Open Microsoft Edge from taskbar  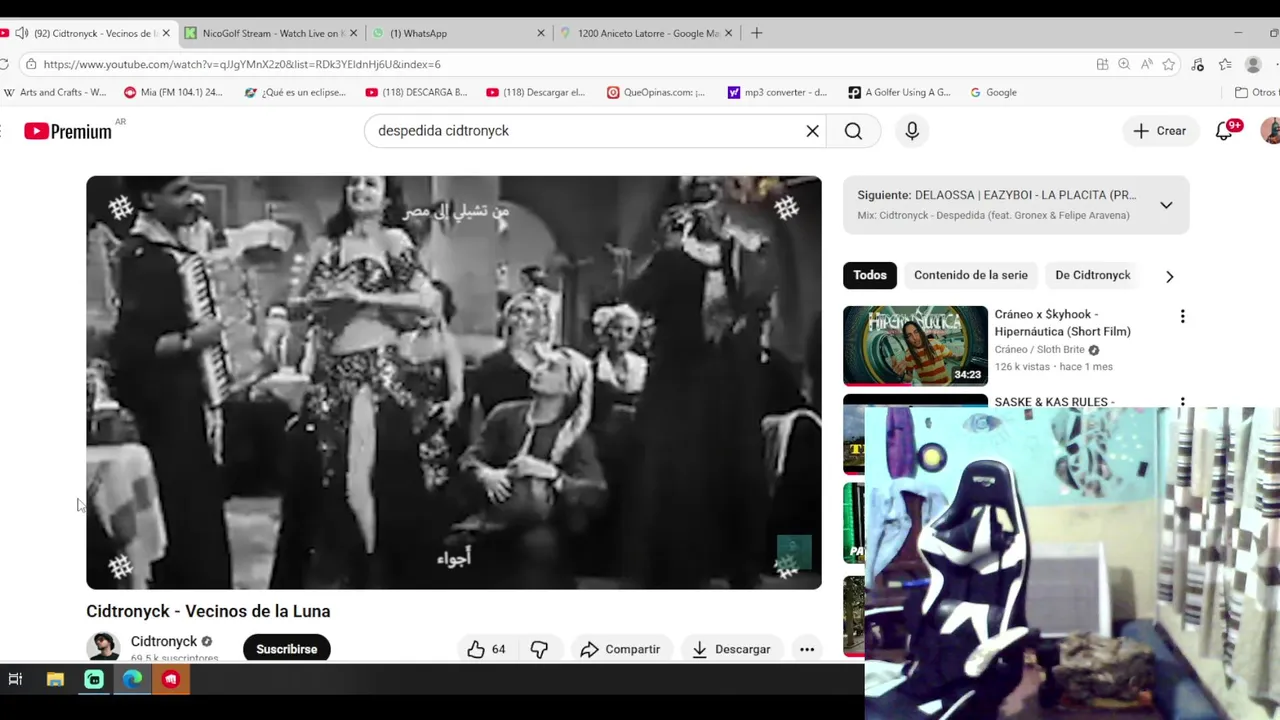point(132,679)
